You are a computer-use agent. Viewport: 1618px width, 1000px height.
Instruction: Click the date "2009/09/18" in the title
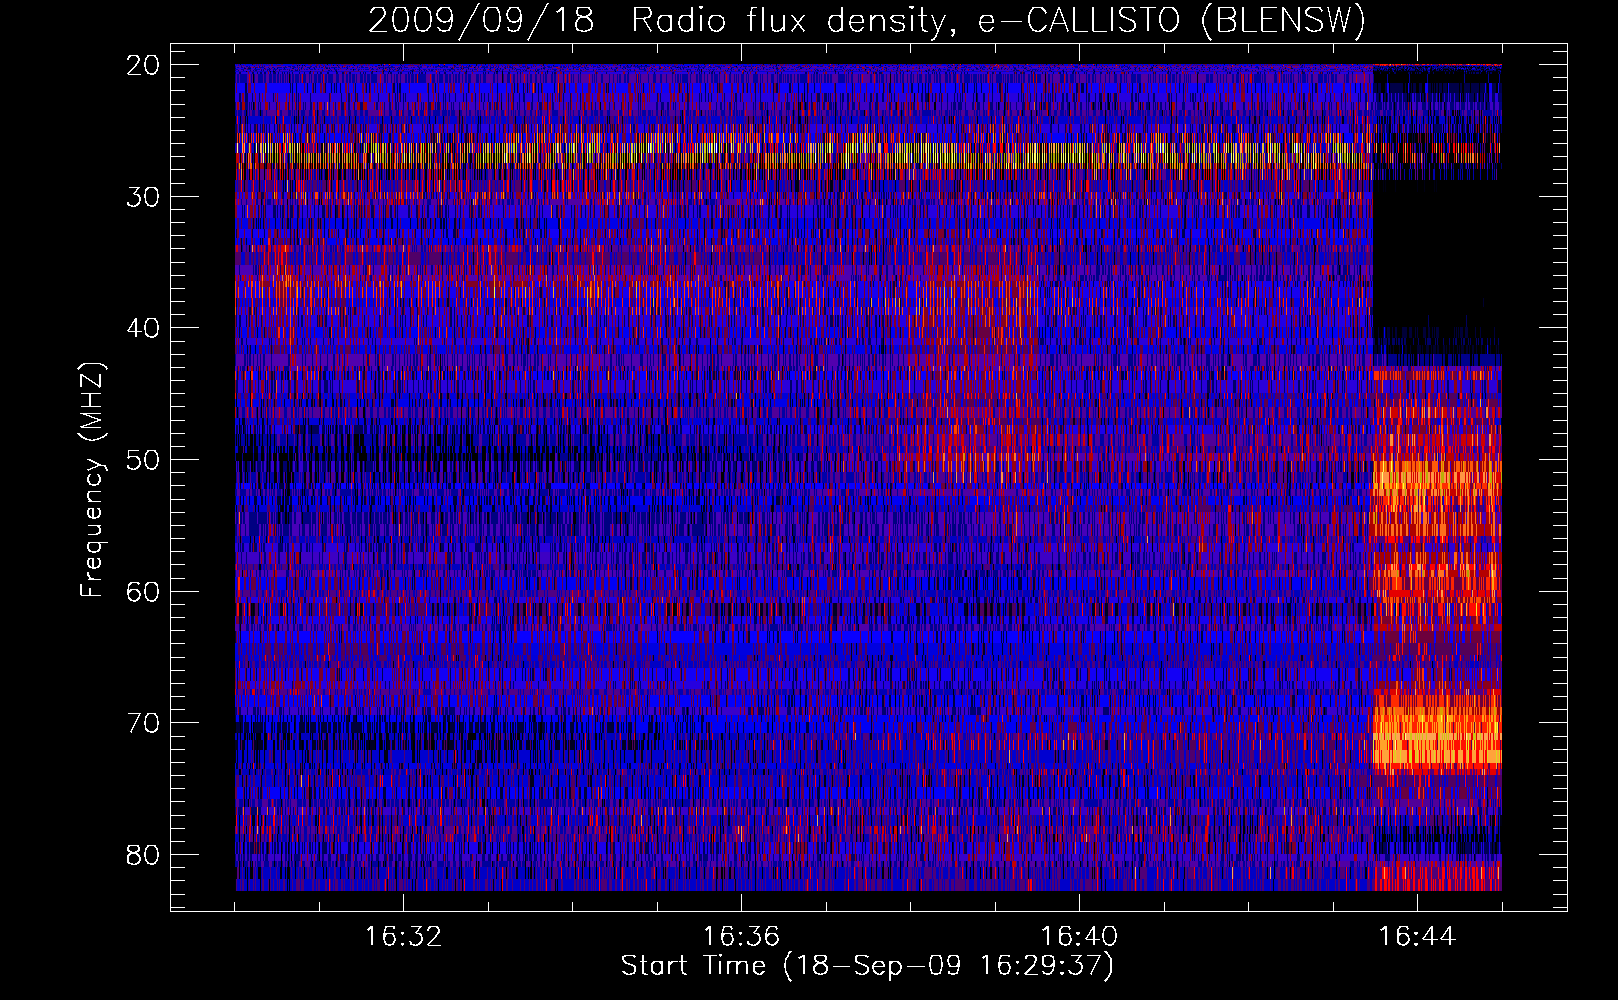click(x=481, y=21)
